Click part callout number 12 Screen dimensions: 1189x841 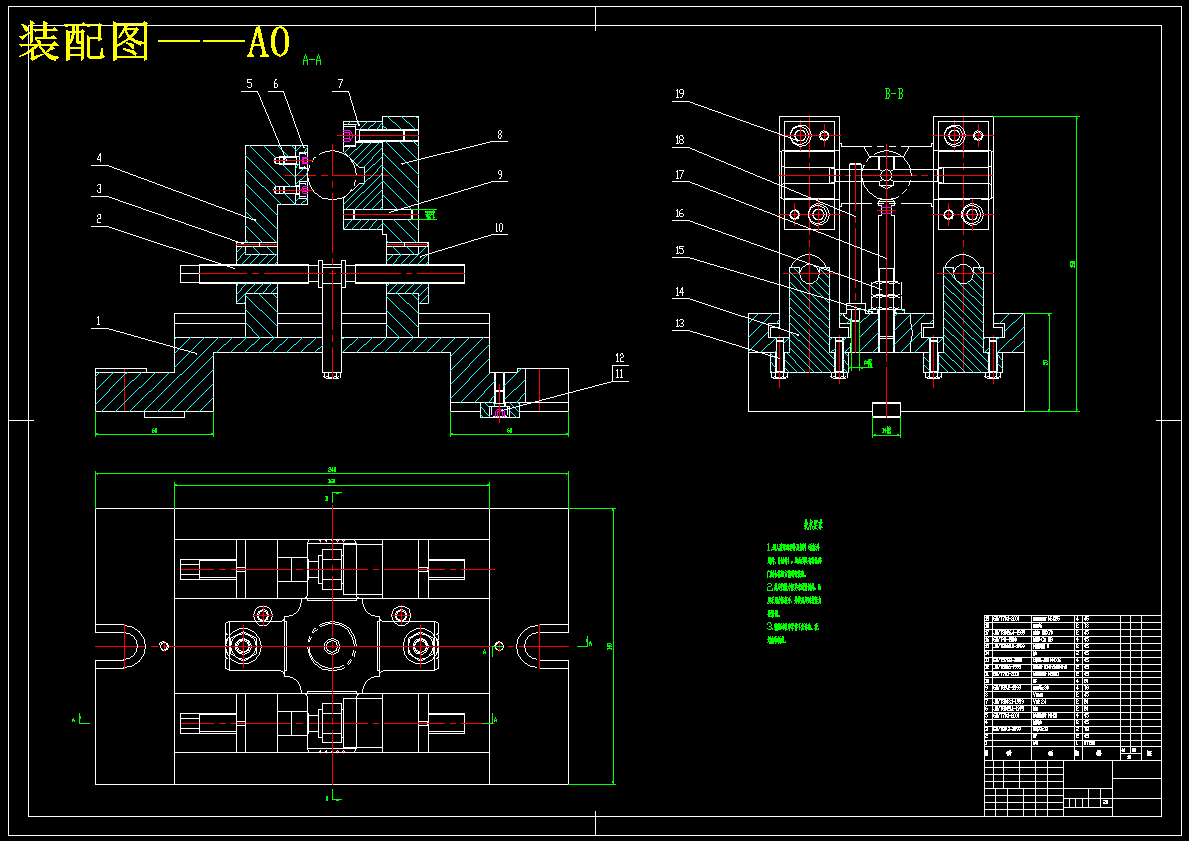tap(620, 357)
